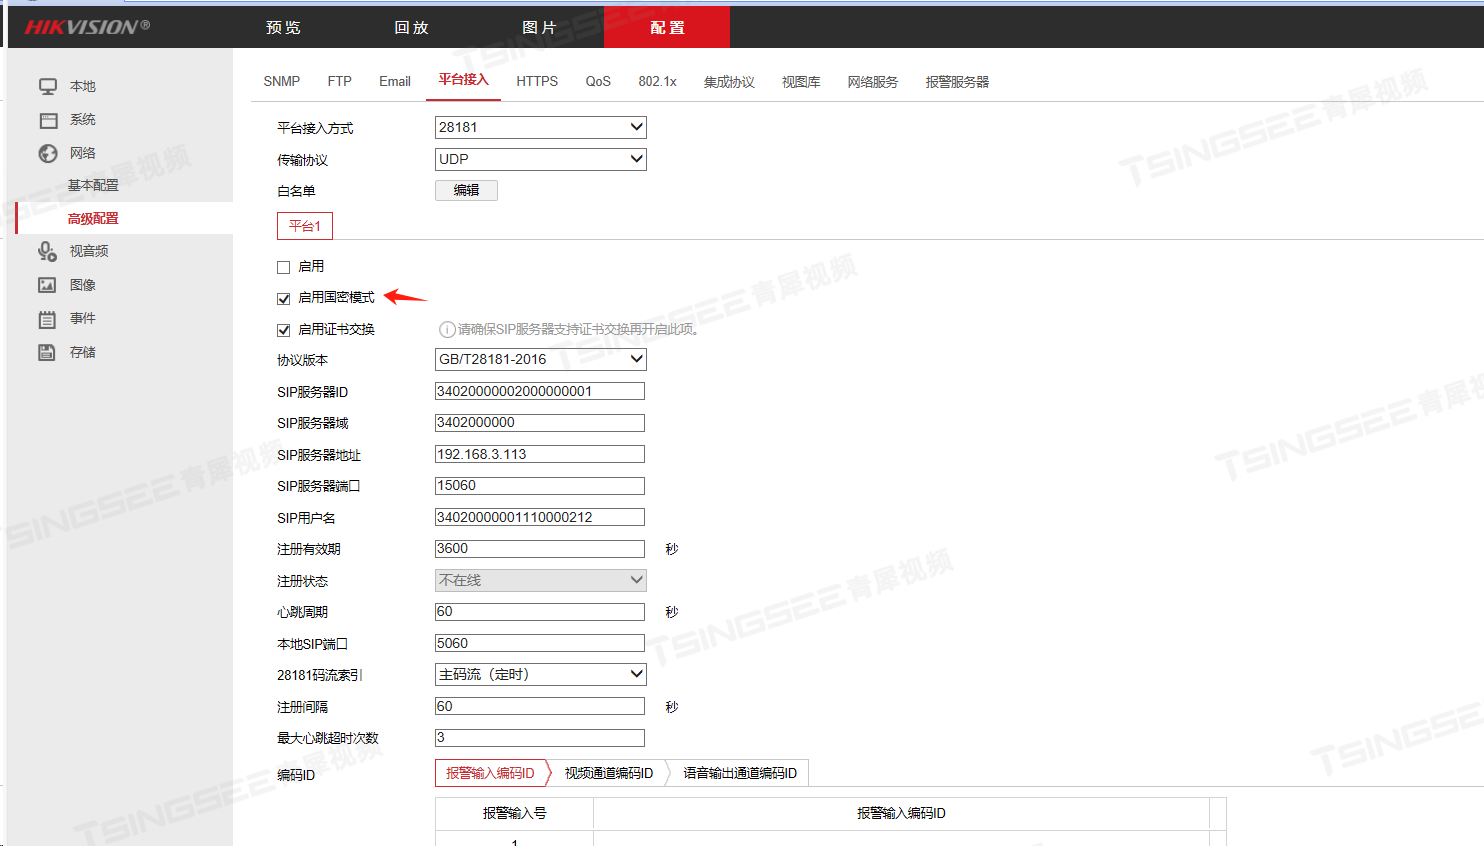
Task: Click the 注册间隔 input field
Action: click(x=540, y=706)
